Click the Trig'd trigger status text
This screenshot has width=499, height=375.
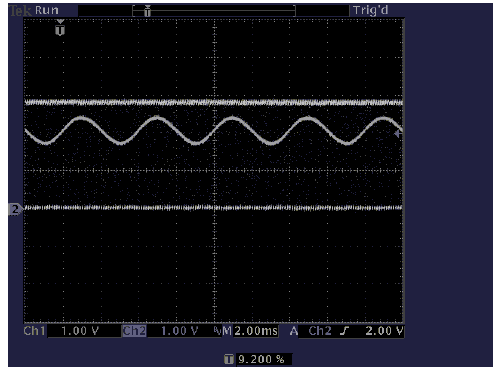[371, 11]
